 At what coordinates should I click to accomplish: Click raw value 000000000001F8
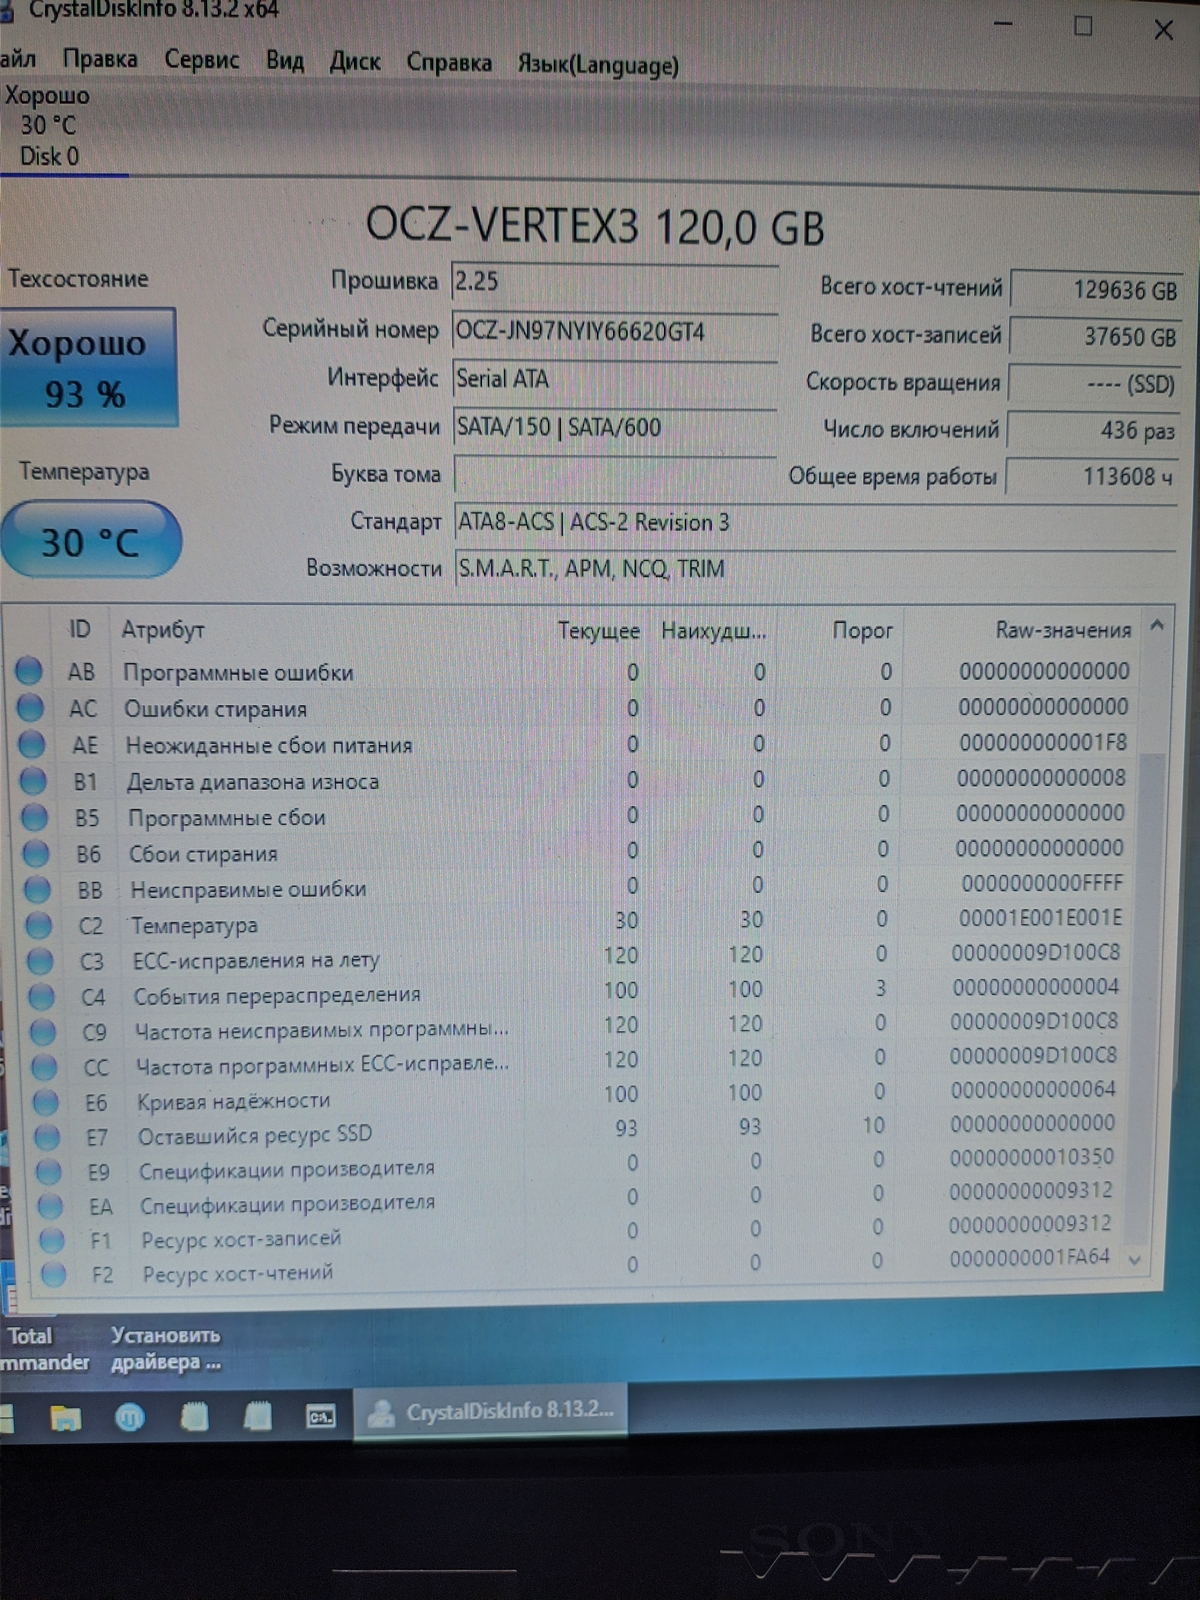pos(1042,742)
